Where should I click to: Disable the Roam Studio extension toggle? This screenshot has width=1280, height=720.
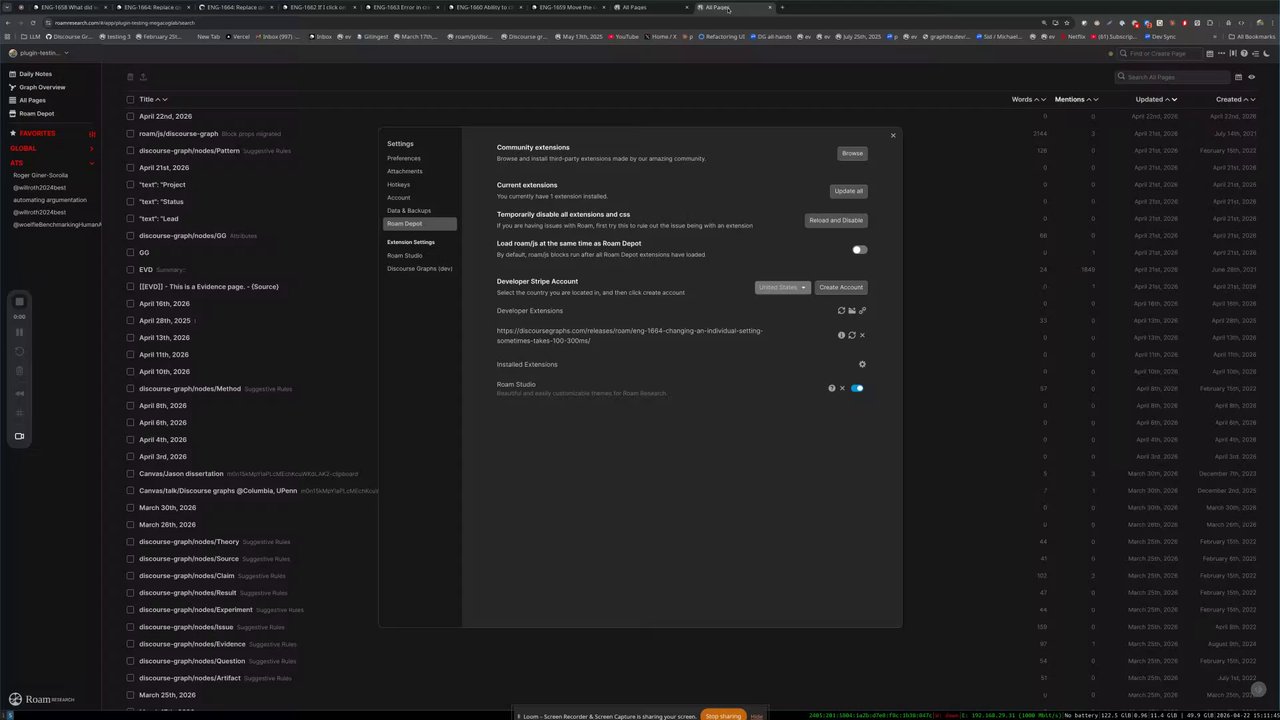click(x=857, y=388)
